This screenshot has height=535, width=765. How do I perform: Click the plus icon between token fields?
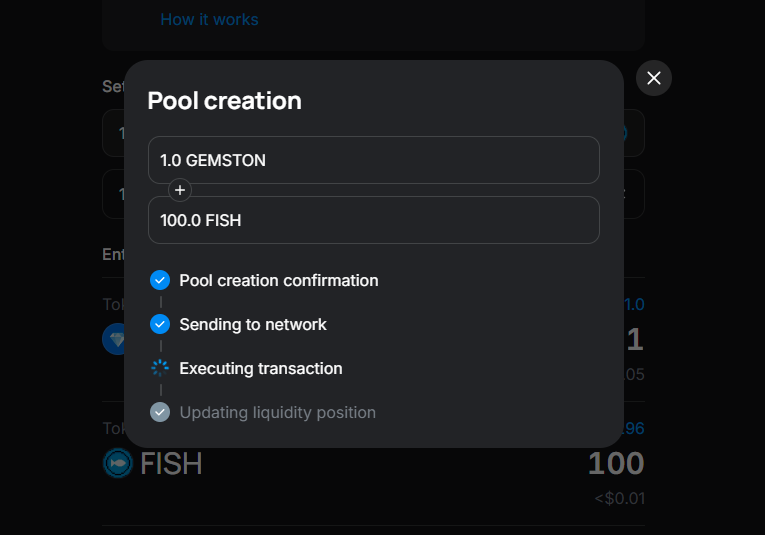pos(180,190)
